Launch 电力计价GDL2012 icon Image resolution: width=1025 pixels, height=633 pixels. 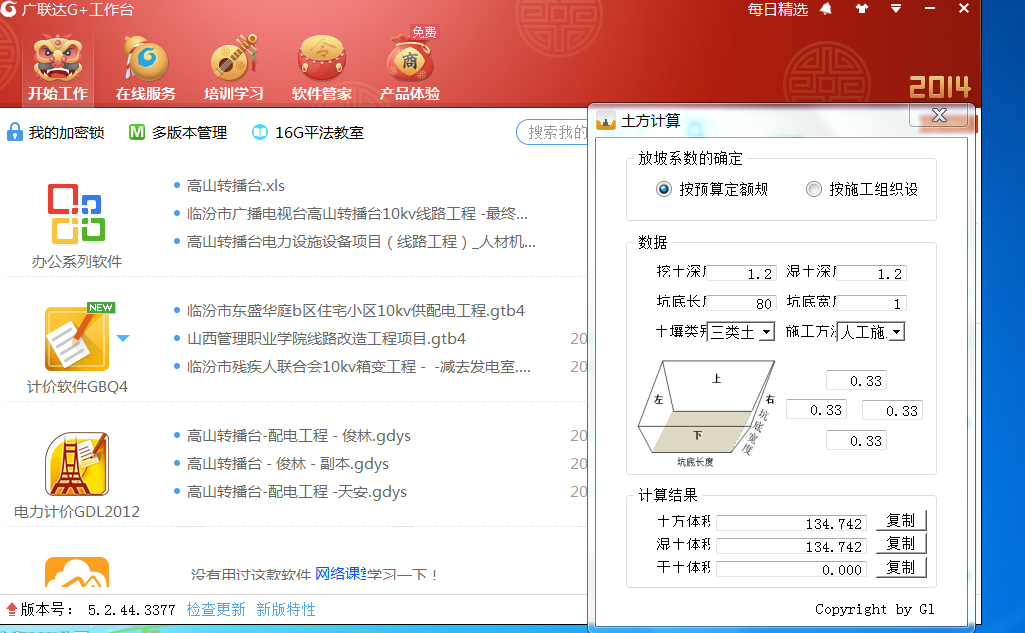coord(76,464)
